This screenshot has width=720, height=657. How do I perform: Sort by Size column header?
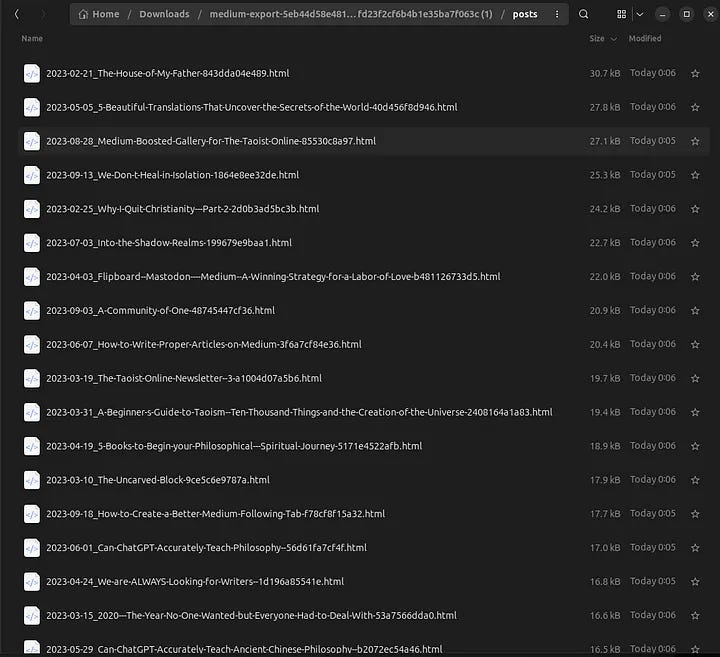click(x=602, y=39)
